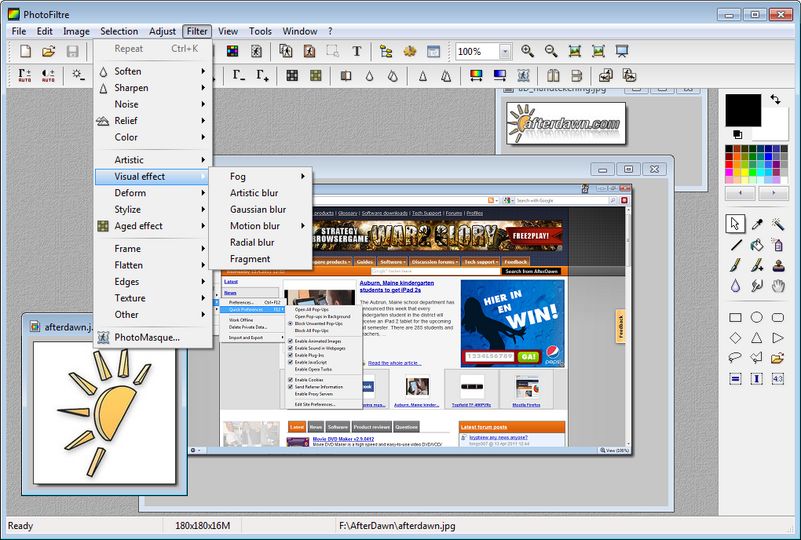The width and height of the screenshot is (801, 540).
Task: Open the zoom percentage dropdown arrow
Action: point(505,51)
